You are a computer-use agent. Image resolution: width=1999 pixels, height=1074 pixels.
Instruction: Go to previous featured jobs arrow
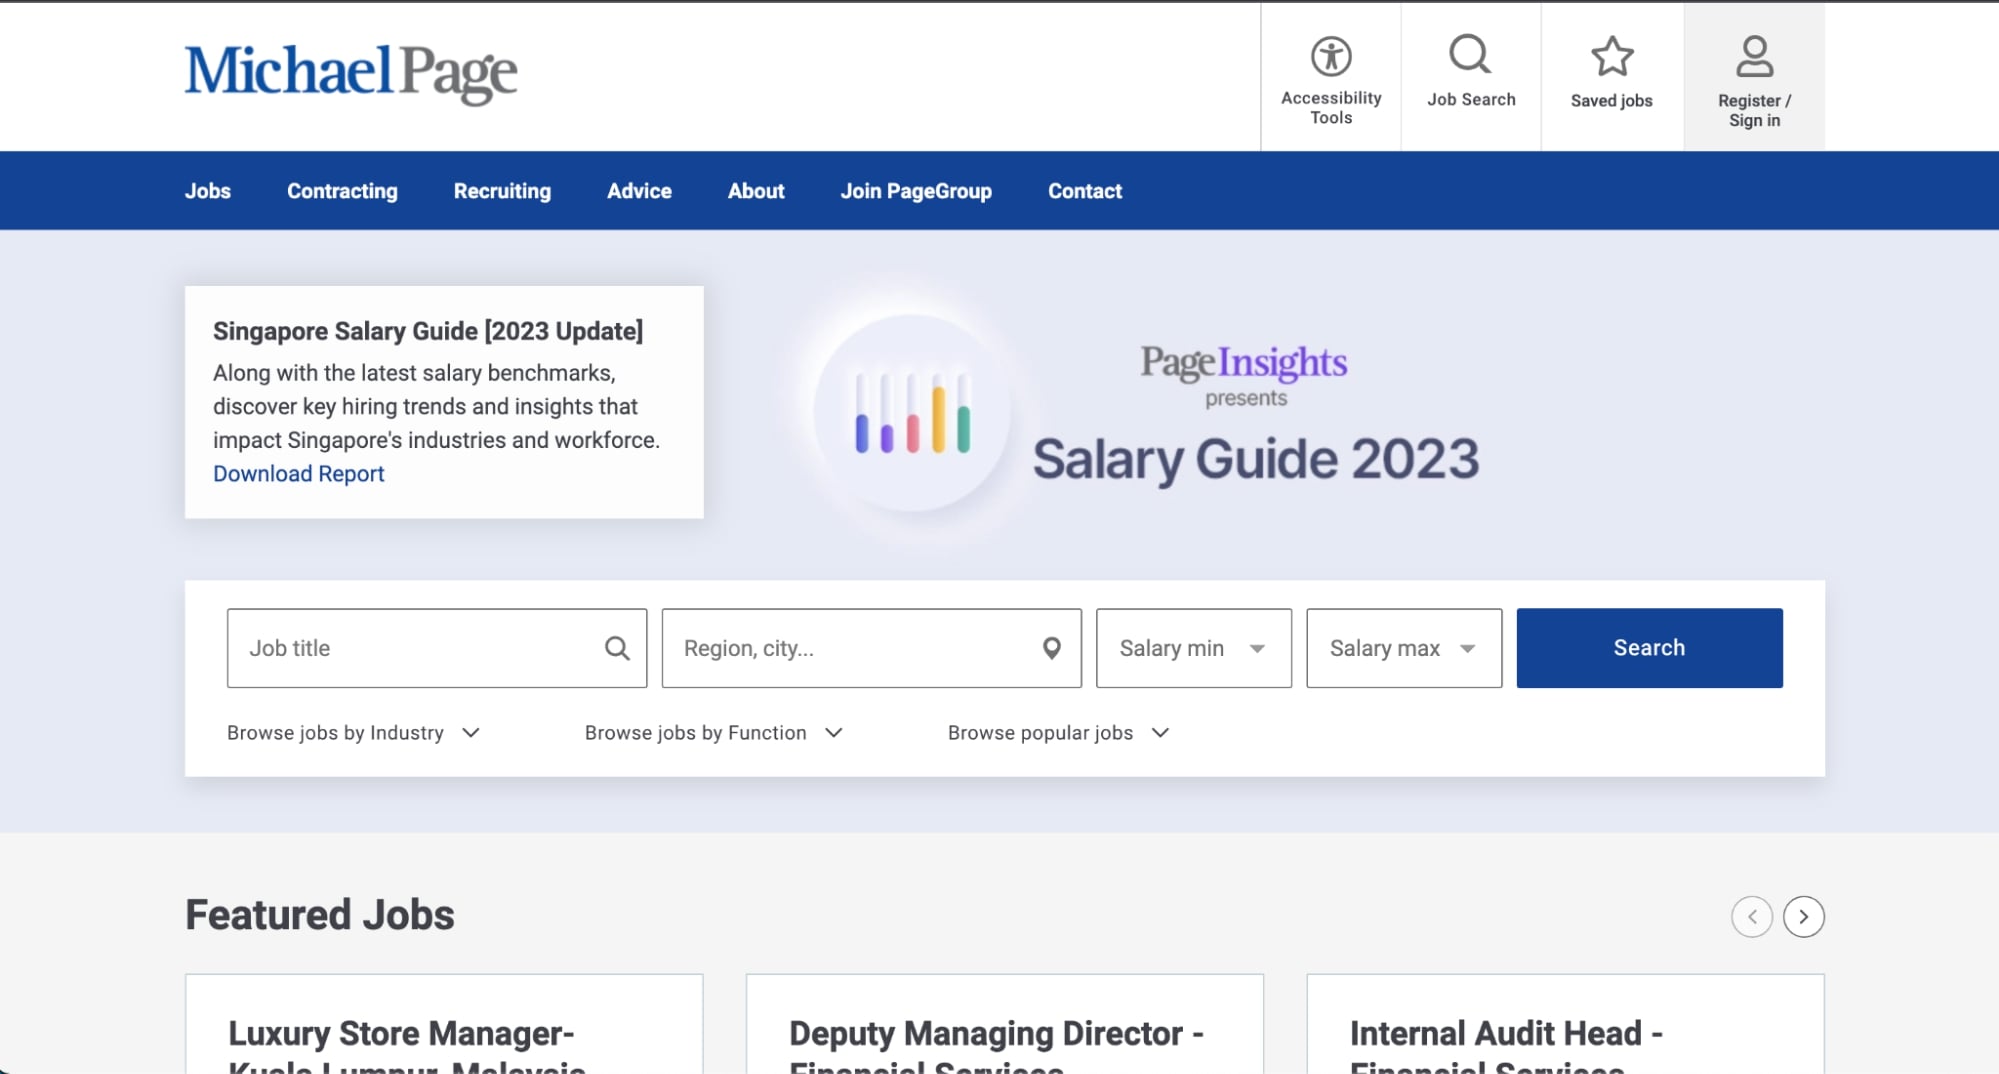1751,916
